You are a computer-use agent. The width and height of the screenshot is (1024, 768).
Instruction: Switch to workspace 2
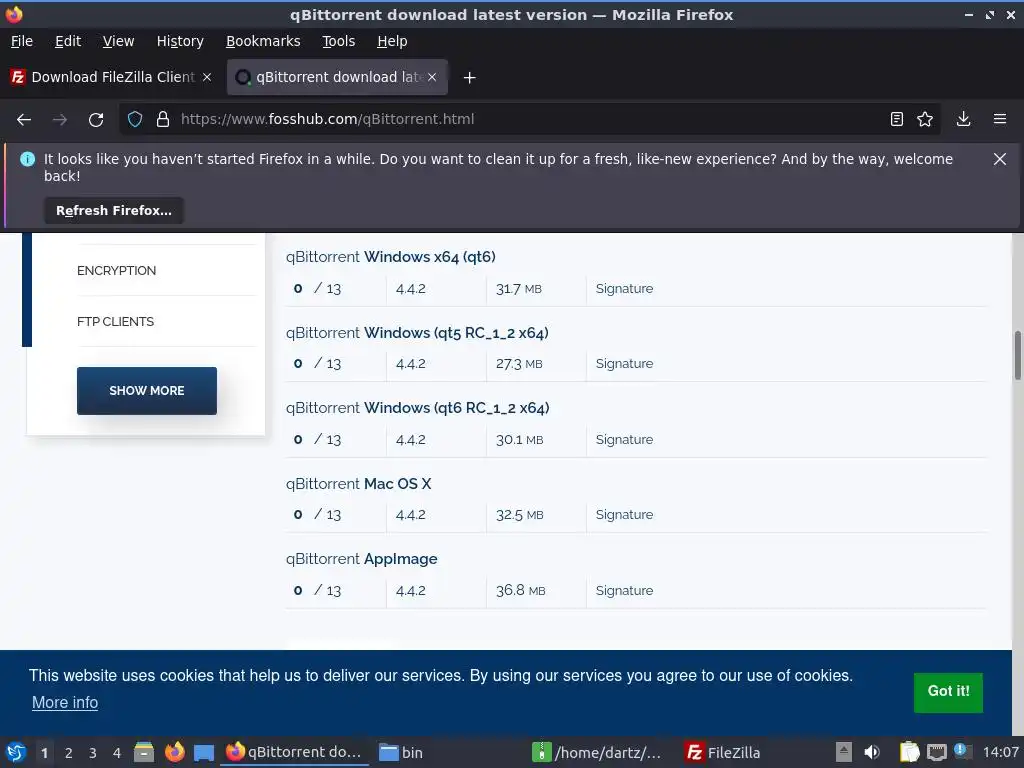(69, 753)
